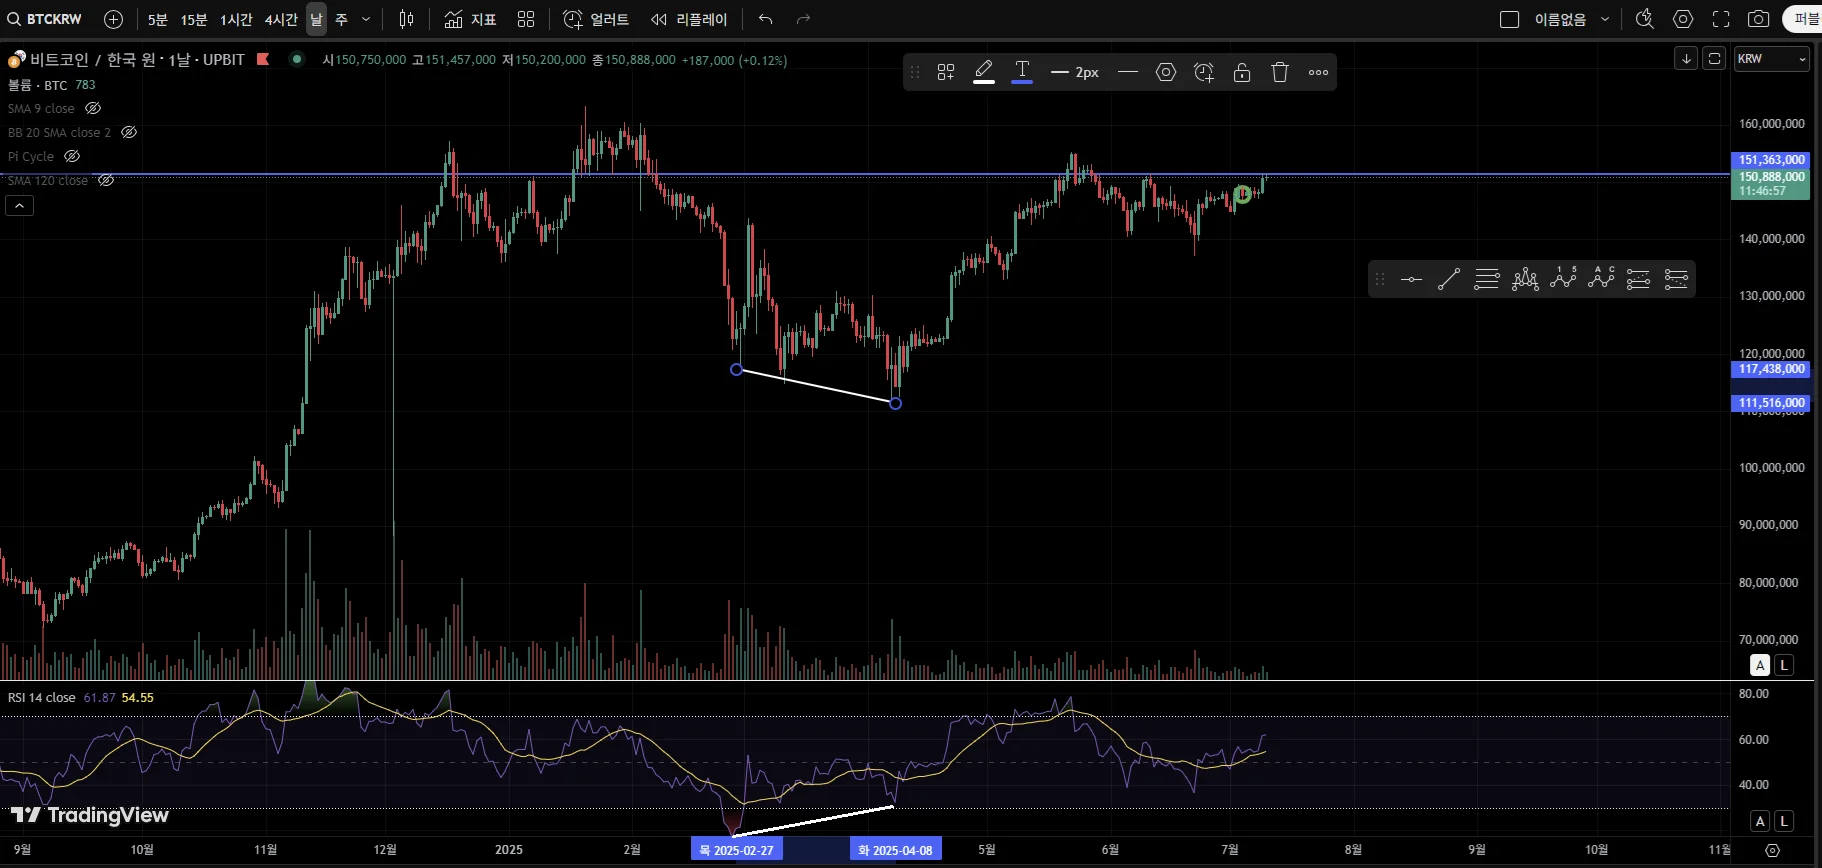Click the down arrow button beside KRW

1686,59
